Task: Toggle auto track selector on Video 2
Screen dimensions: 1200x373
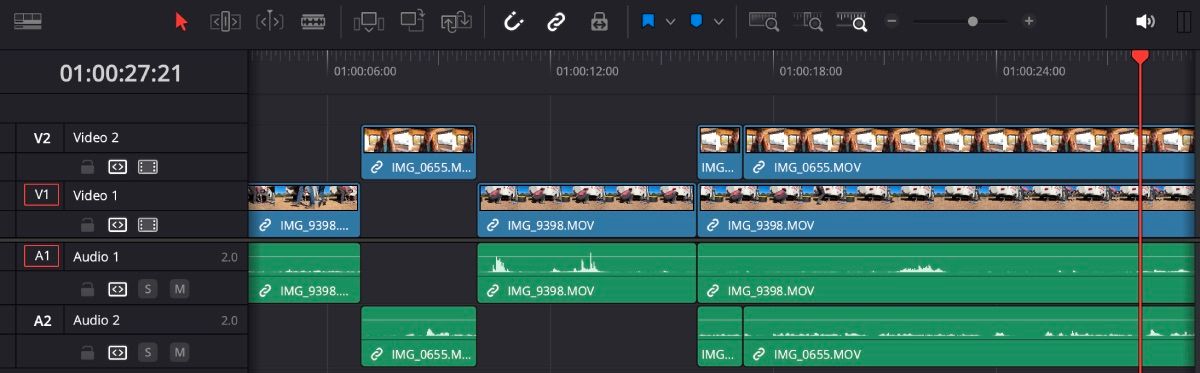Action: (x=117, y=167)
